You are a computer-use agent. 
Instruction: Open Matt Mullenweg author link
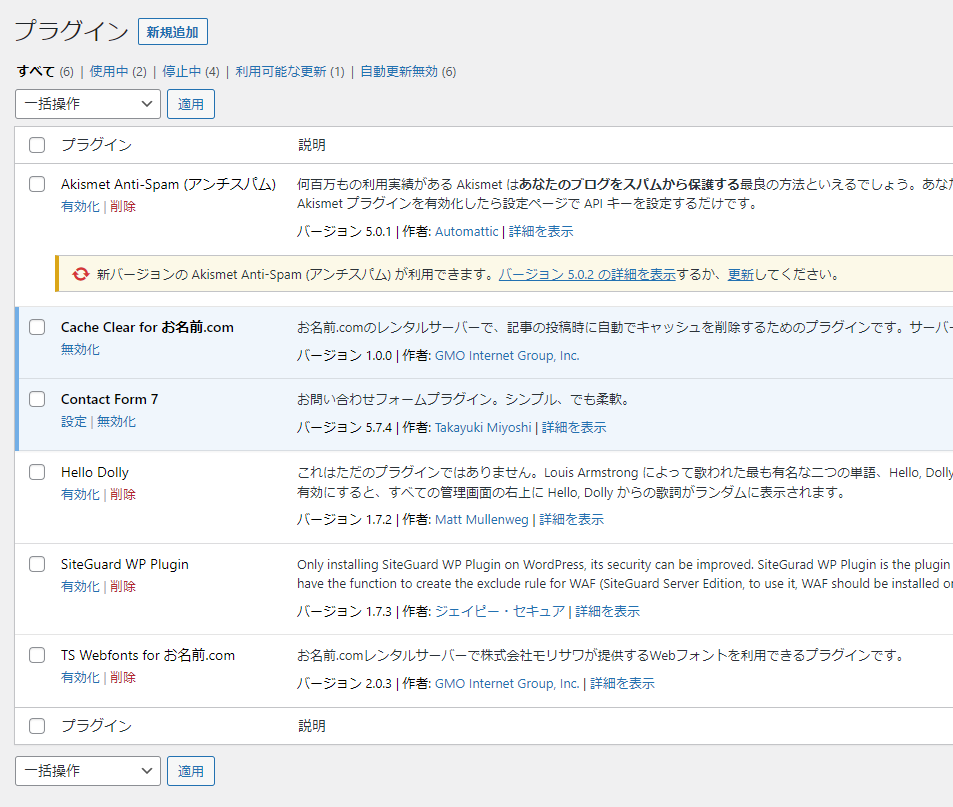pyautogui.click(x=482, y=520)
